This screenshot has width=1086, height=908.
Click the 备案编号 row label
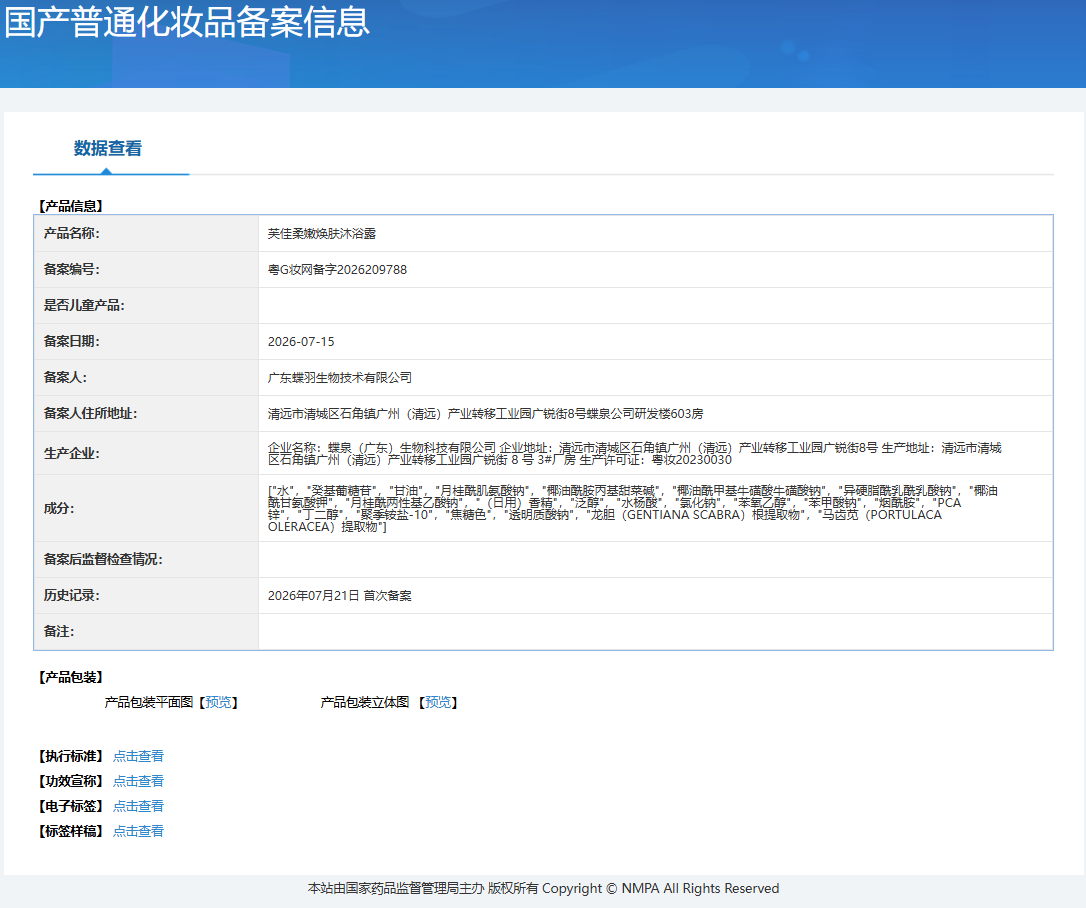(x=71, y=269)
